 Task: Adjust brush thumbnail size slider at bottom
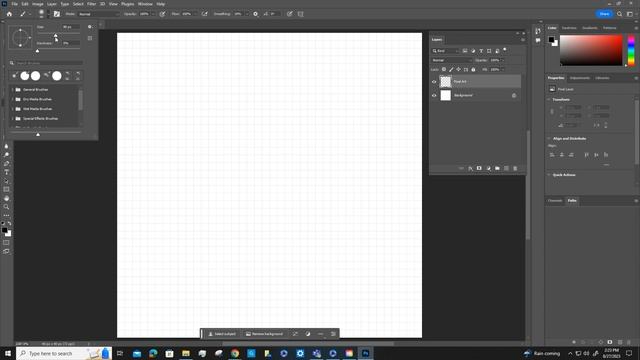(38, 134)
